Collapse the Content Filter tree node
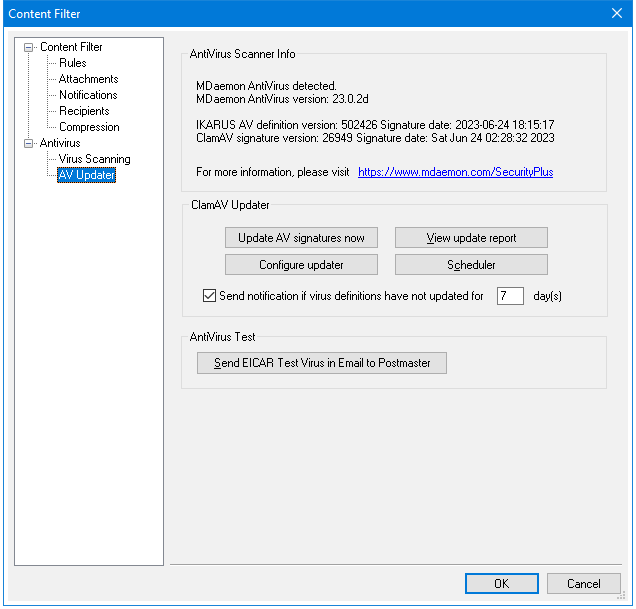The height and width of the screenshot is (609, 636). (29, 47)
